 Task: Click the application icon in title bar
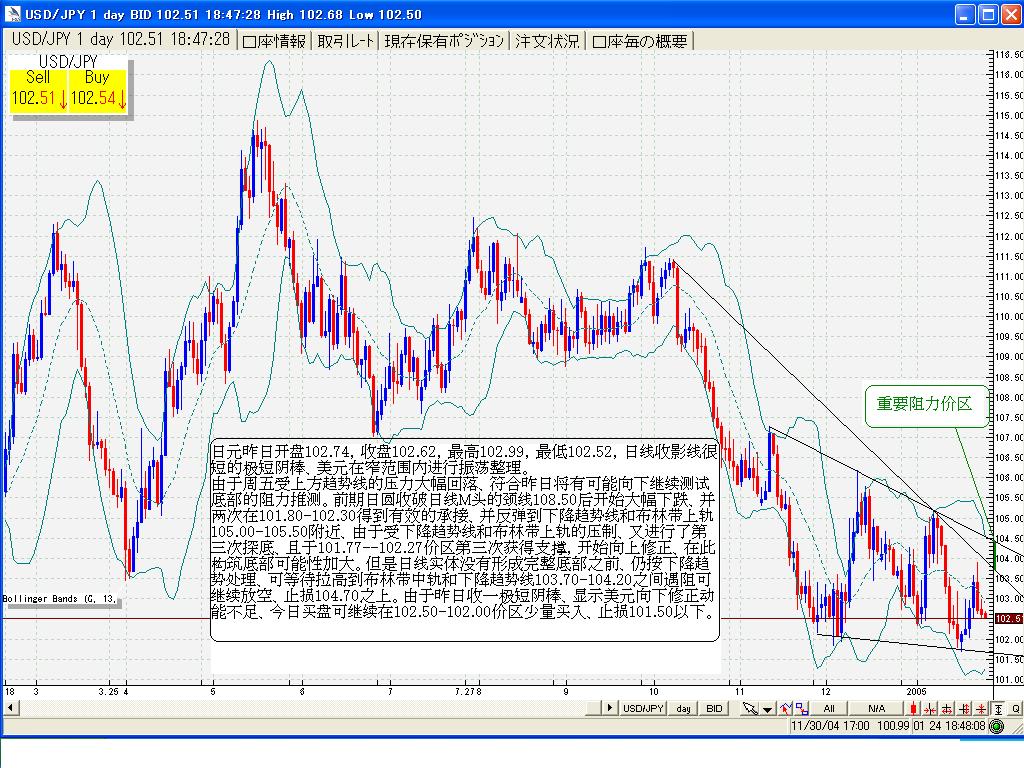point(12,14)
